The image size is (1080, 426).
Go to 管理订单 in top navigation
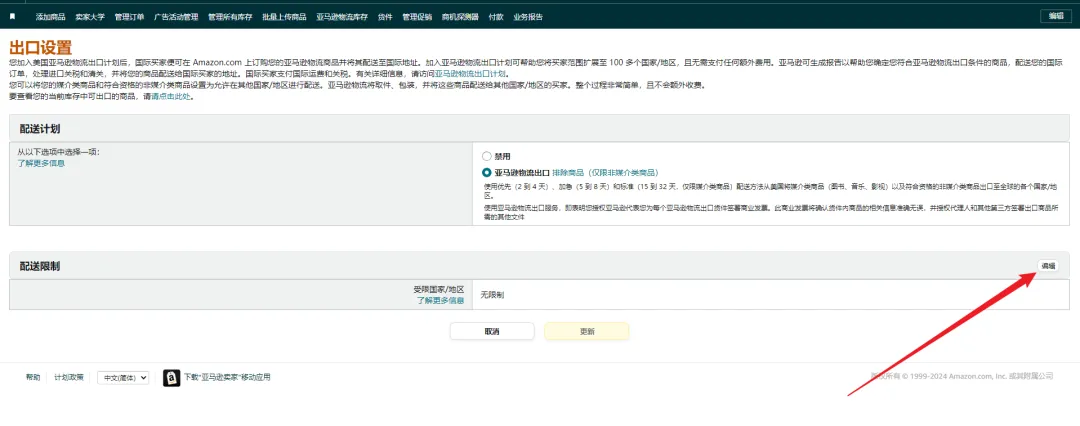pos(129,17)
